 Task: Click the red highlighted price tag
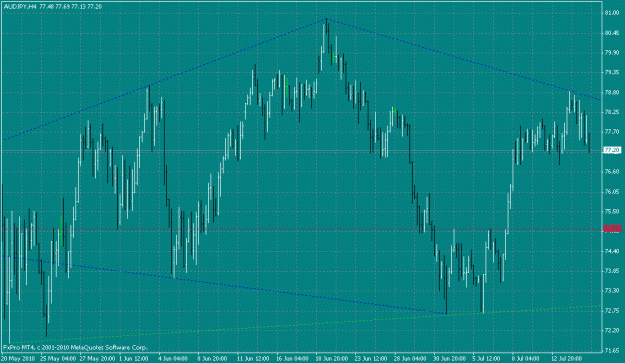tap(612, 229)
